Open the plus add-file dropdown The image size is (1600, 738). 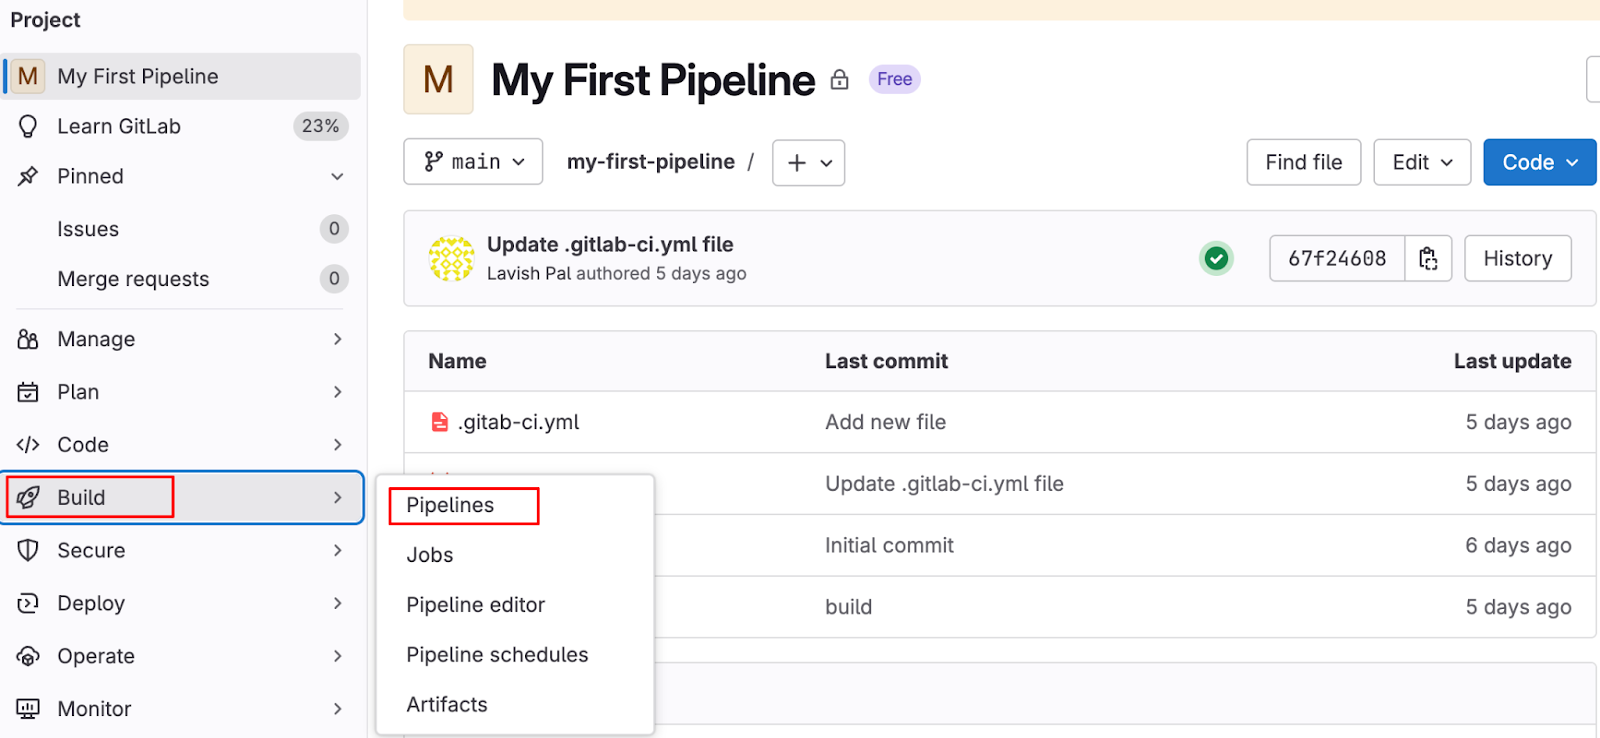click(x=808, y=162)
